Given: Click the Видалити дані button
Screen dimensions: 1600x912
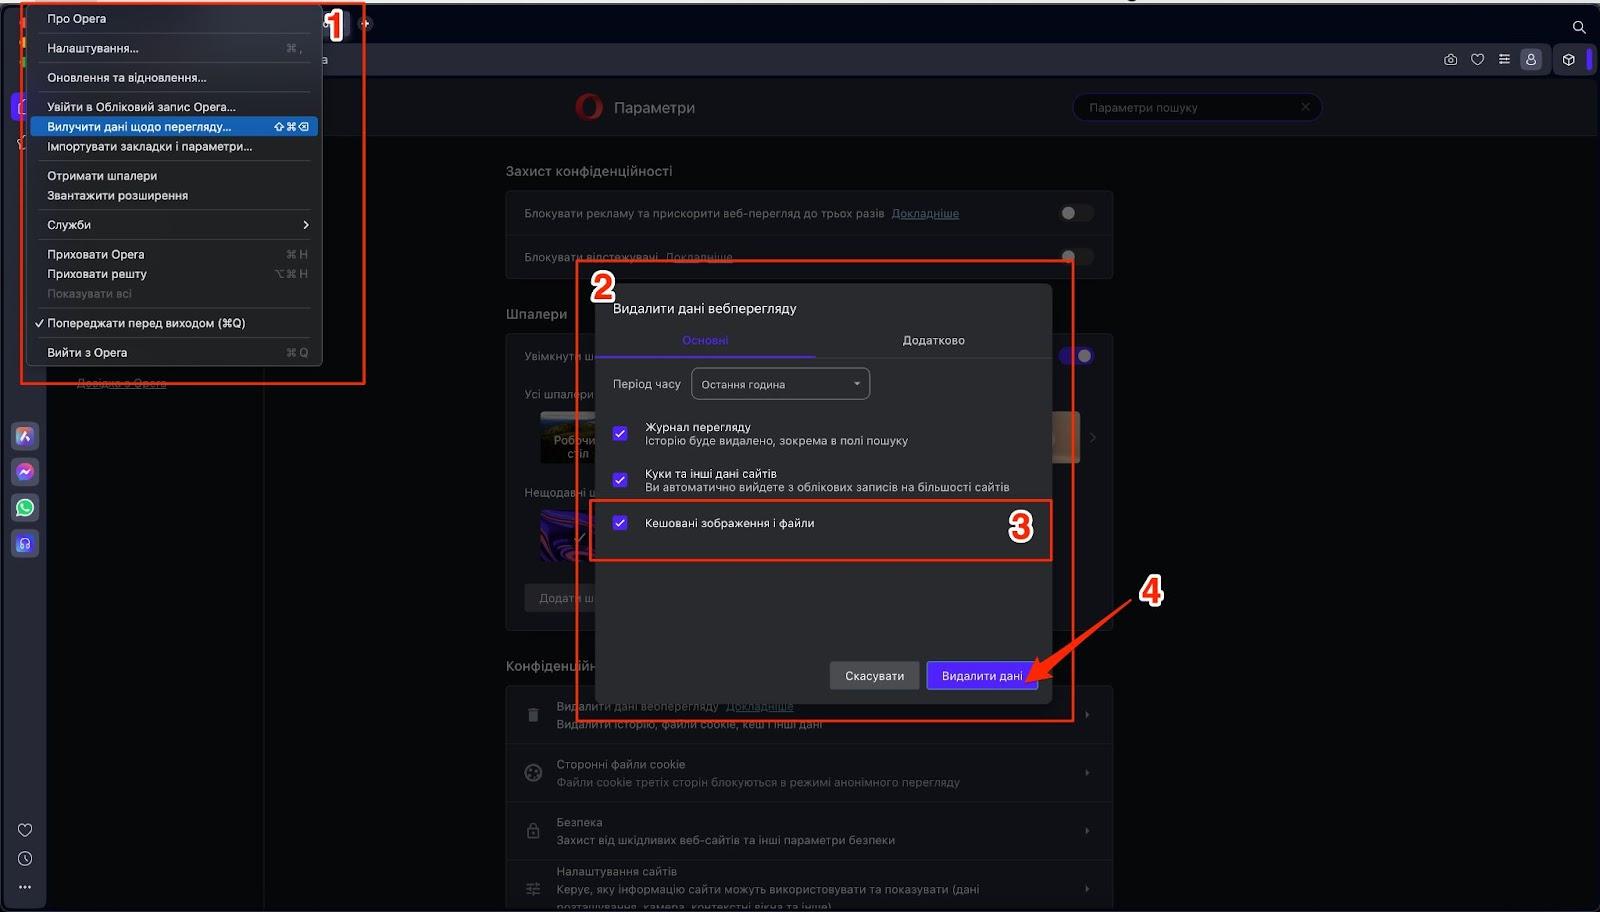Looking at the screenshot, I should tap(982, 676).
